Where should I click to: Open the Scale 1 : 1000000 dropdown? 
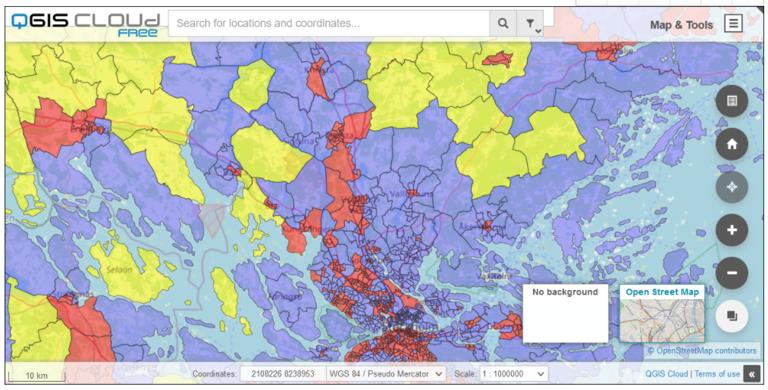pyautogui.click(x=514, y=374)
